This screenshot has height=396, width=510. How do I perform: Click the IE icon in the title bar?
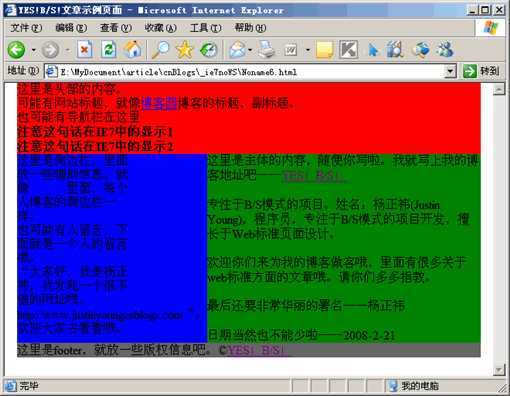[x=10, y=10]
